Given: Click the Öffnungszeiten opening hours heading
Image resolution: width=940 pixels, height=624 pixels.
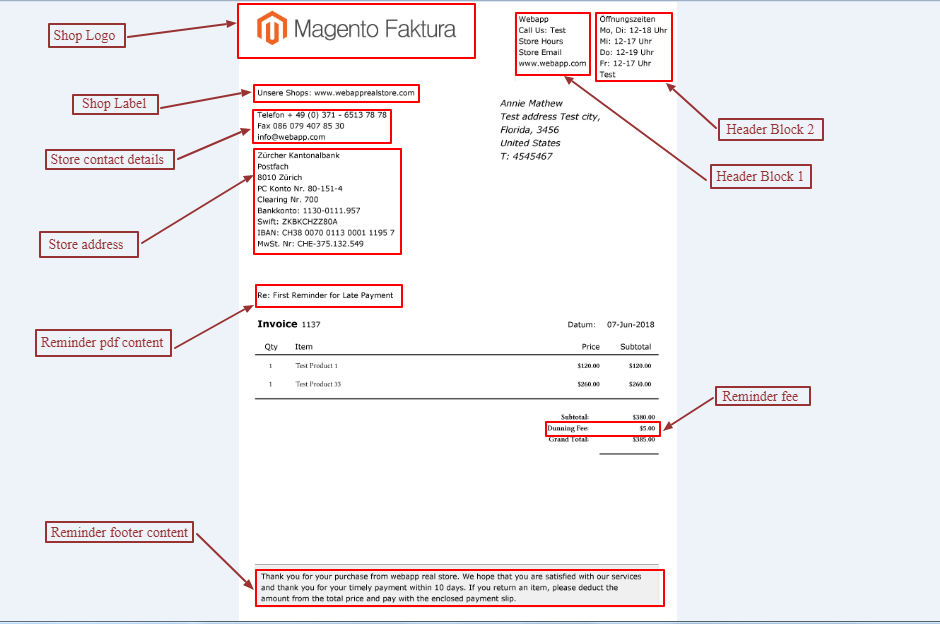Looking at the screenshot, I should click(626, 19).
